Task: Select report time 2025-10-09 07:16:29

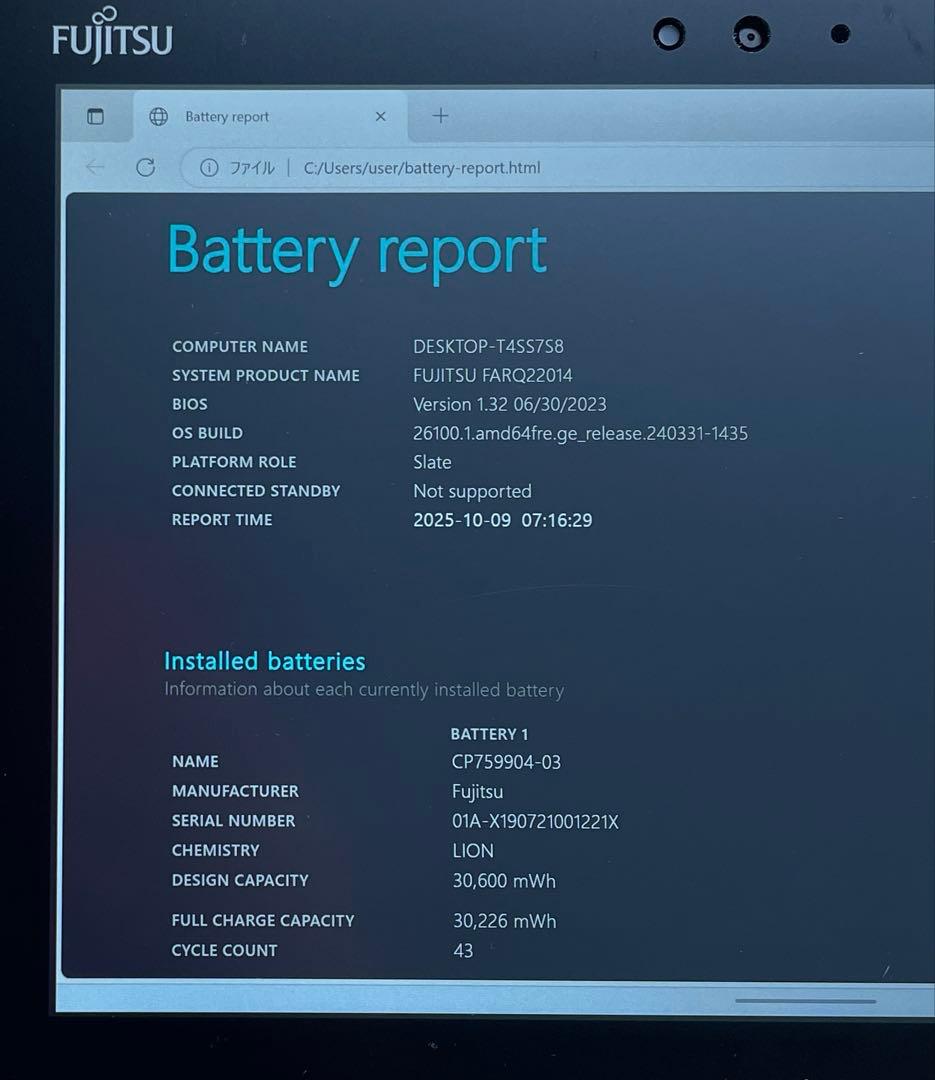Action: click(x=502, y=520)
